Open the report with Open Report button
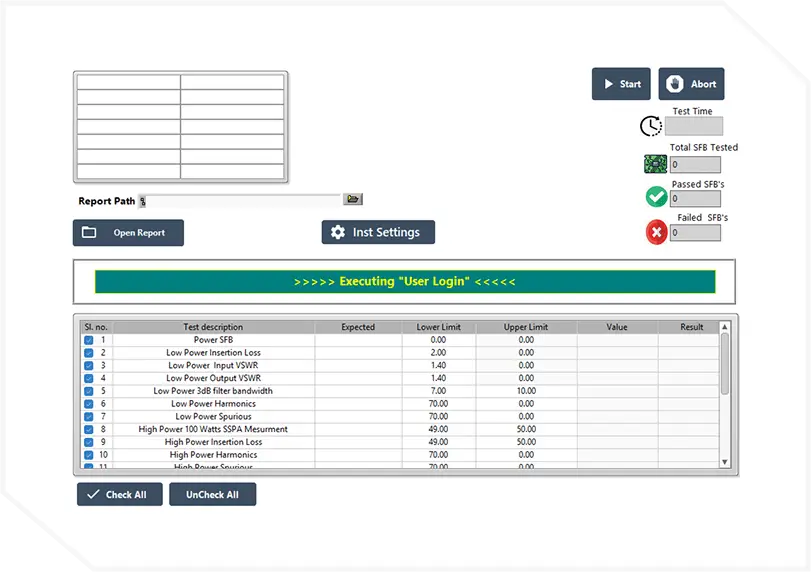The image size is (811, 572). click(128, 233)
